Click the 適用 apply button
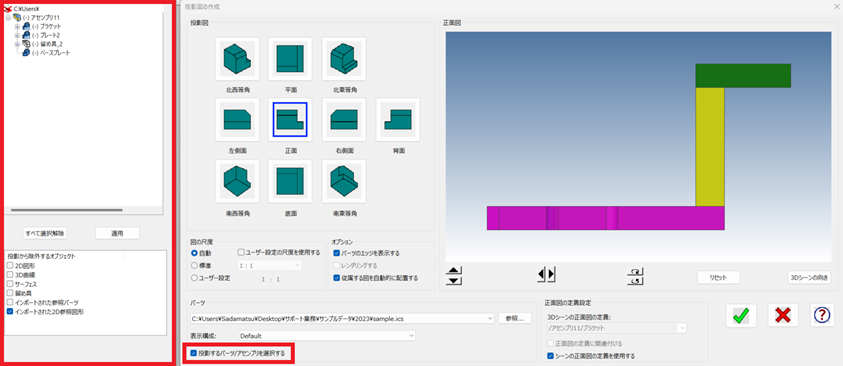843x366 pixels. (x=117, y=233)
